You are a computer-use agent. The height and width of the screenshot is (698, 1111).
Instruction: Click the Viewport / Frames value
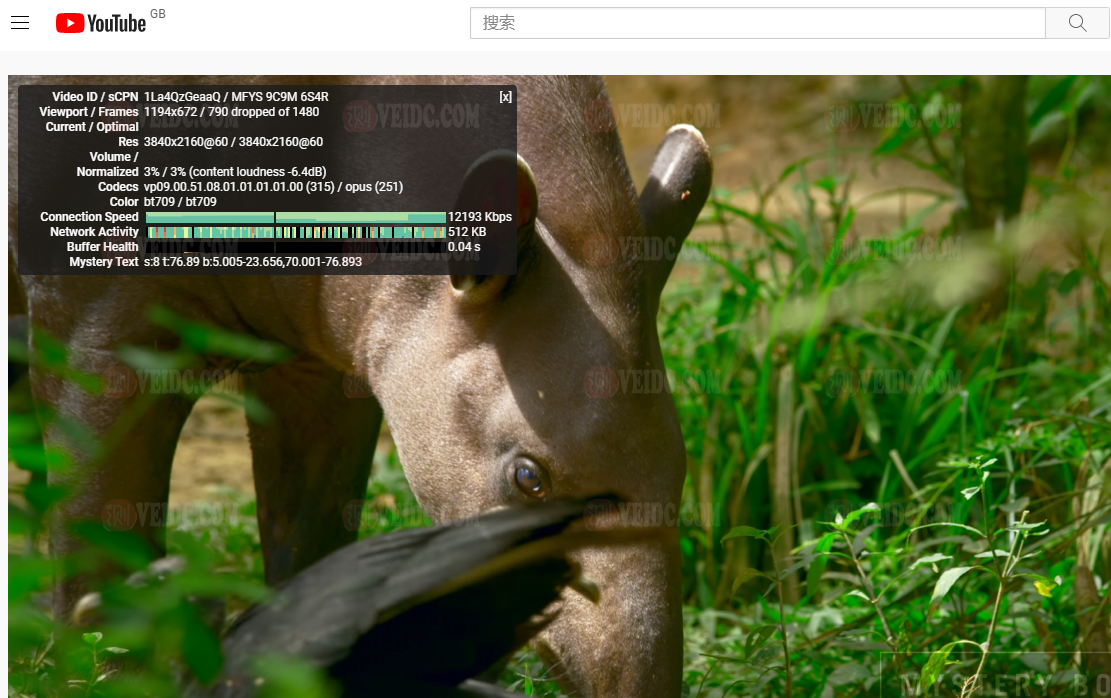[231, 112]
